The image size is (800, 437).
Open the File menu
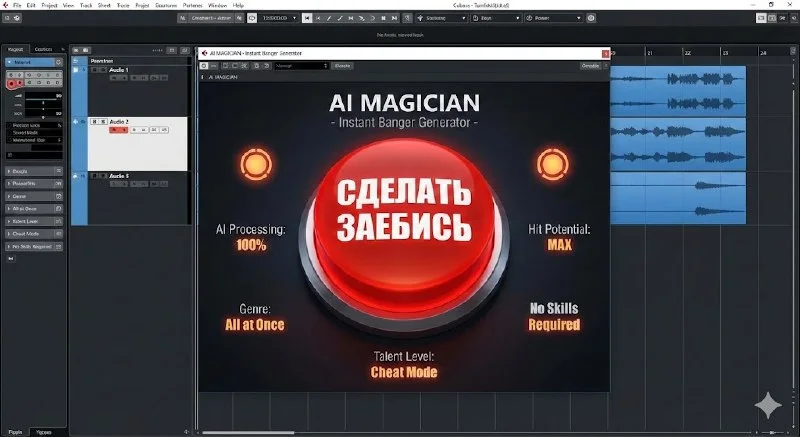point(17,5)
